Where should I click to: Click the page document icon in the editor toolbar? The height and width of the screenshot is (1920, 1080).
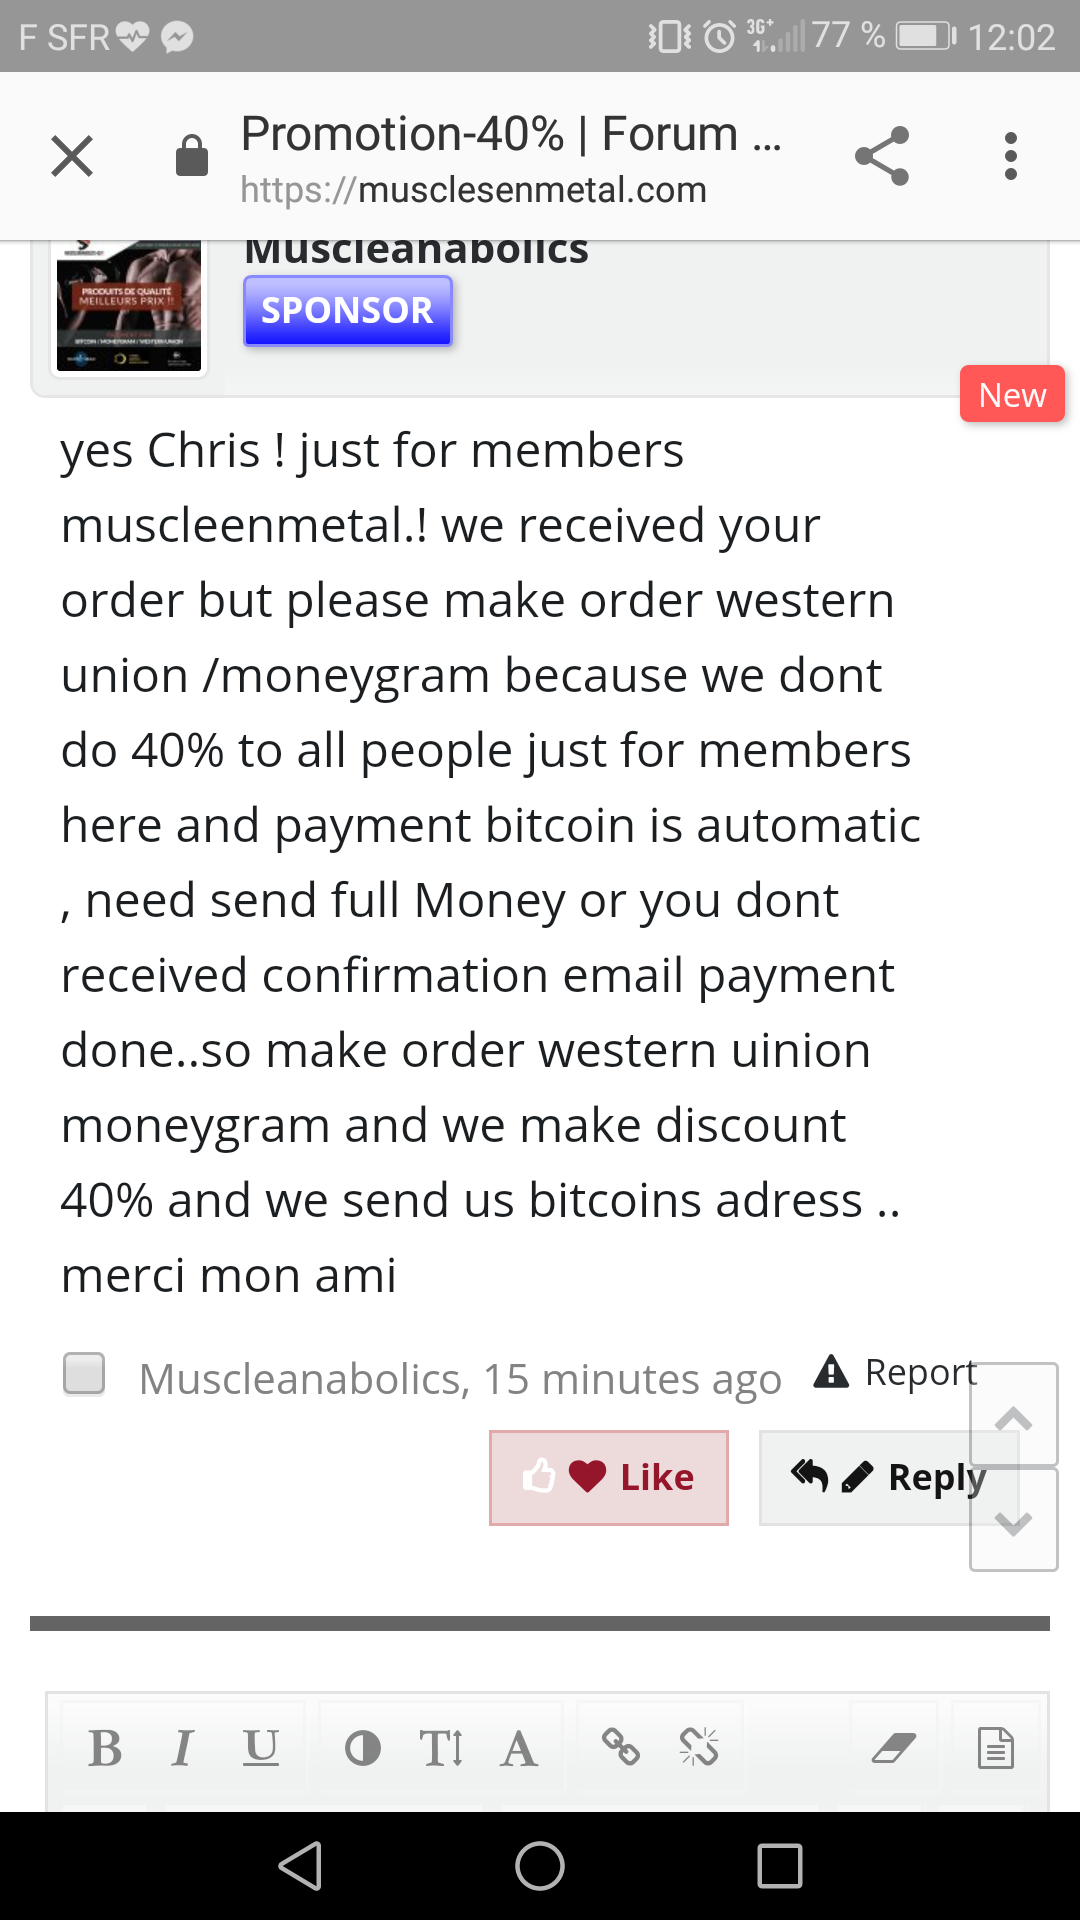[x=996, y=1748]
